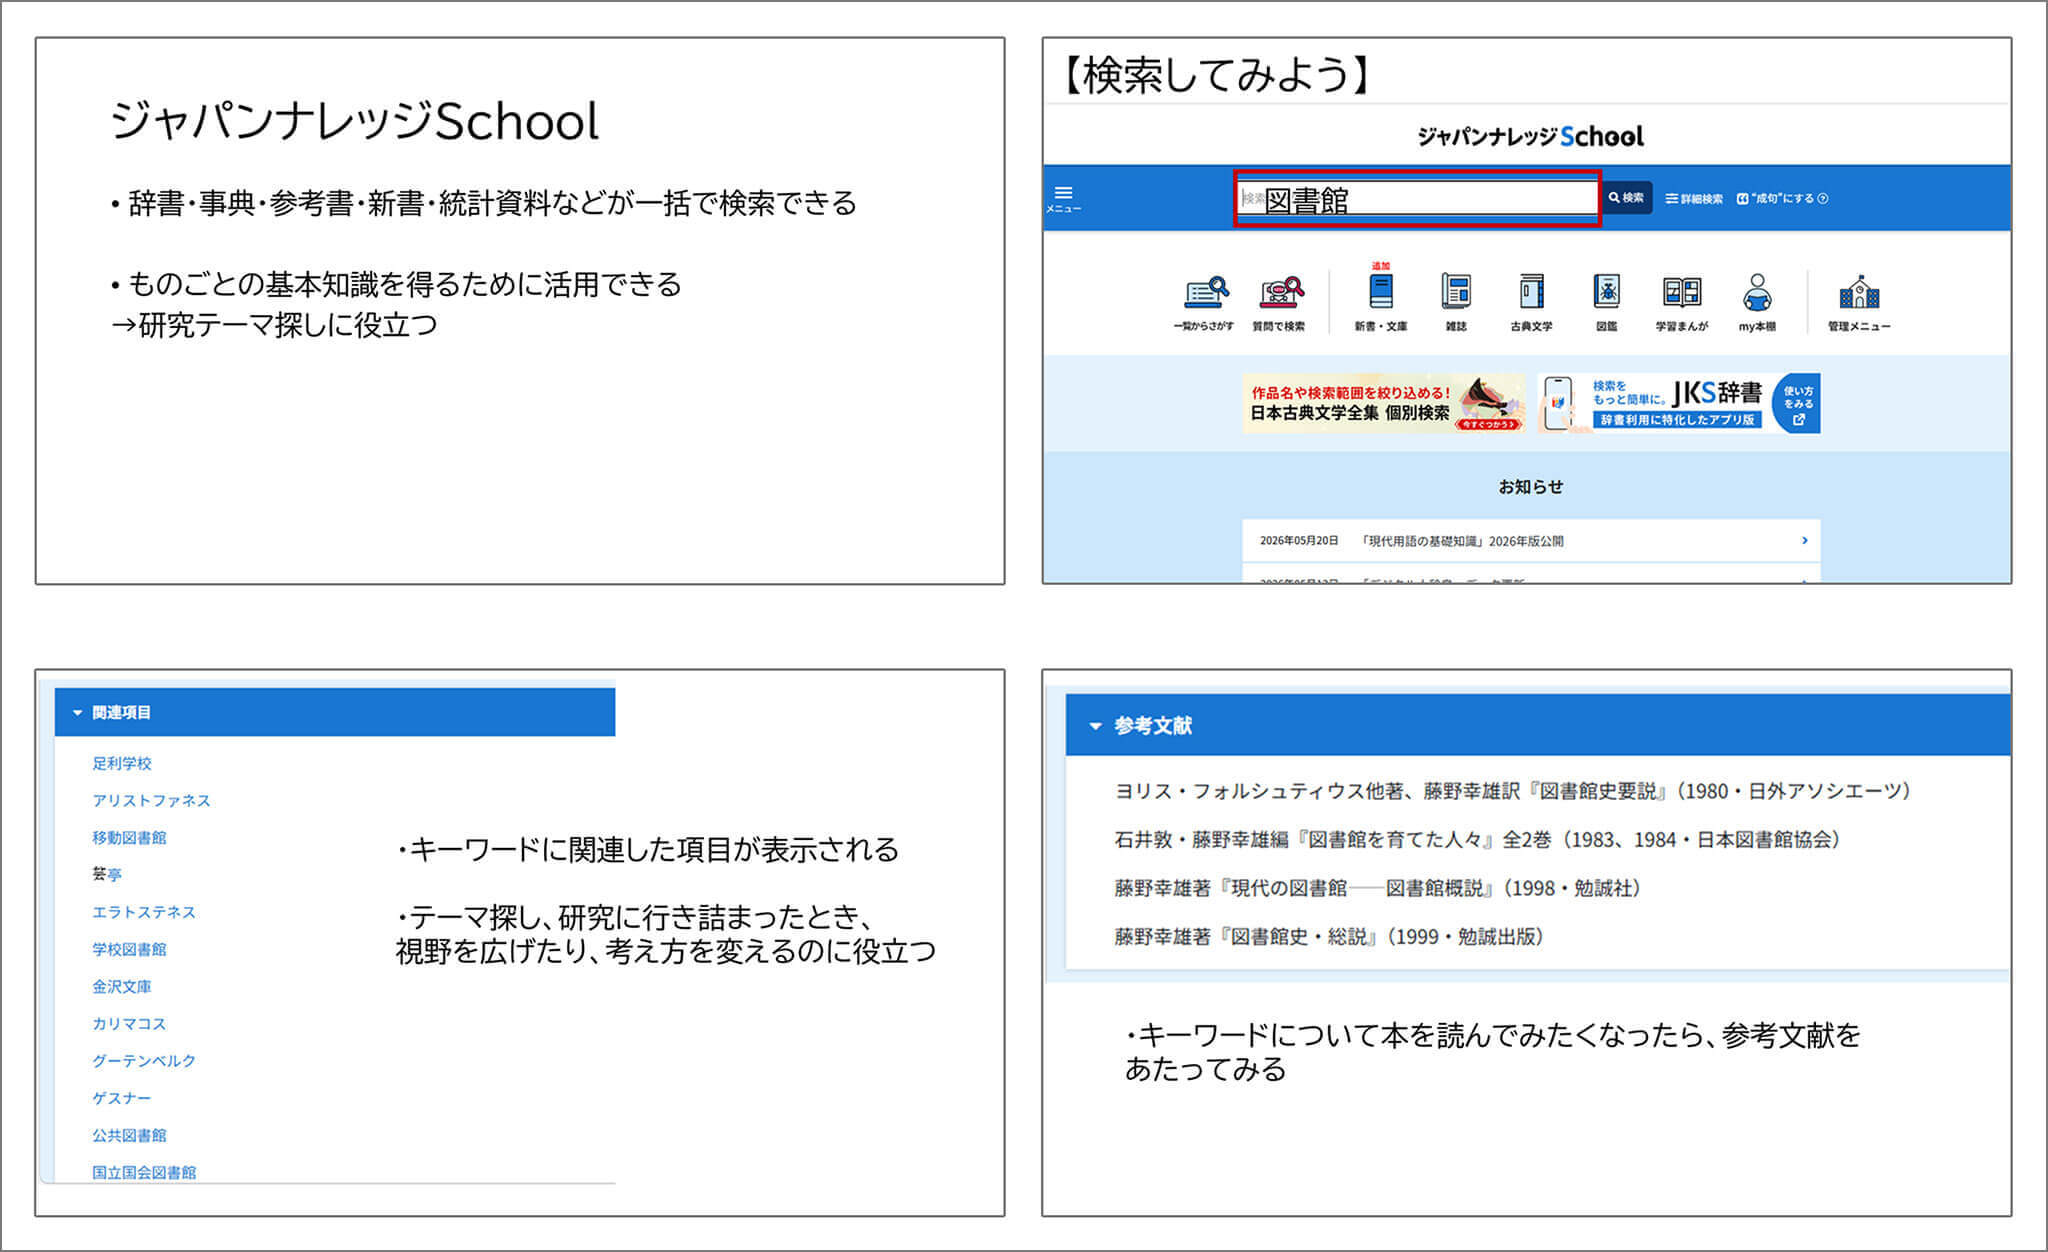Open the JKS辞書 app banner

click(x=1678, y=403)
